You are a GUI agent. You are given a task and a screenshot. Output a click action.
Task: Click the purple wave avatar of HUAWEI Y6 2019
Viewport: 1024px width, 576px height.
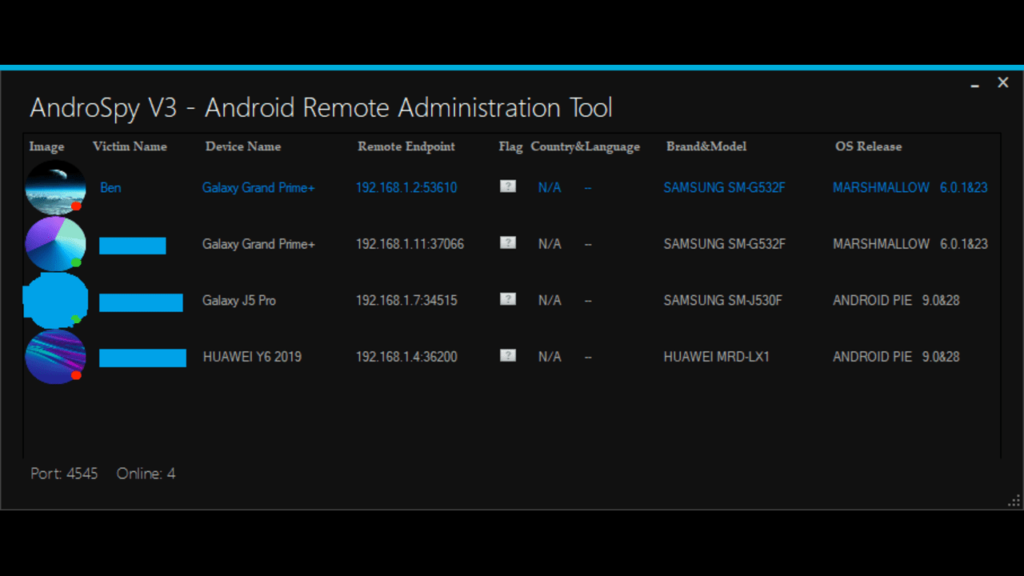pyautogui.click(x=56, y=357)
